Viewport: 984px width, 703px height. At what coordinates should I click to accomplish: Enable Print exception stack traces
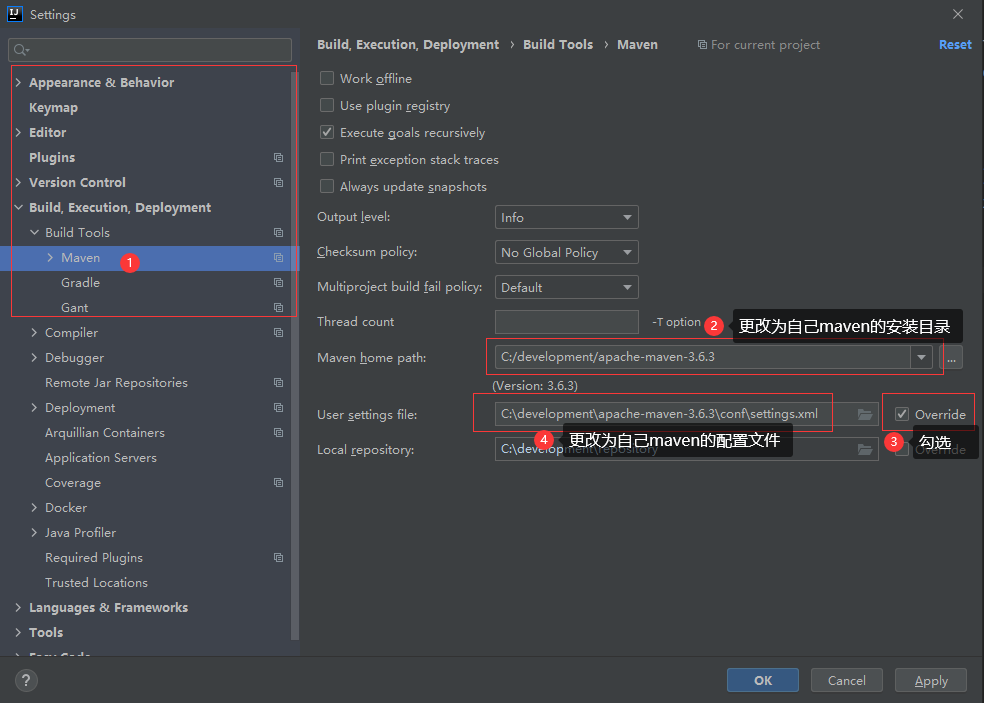coord(327,159)
